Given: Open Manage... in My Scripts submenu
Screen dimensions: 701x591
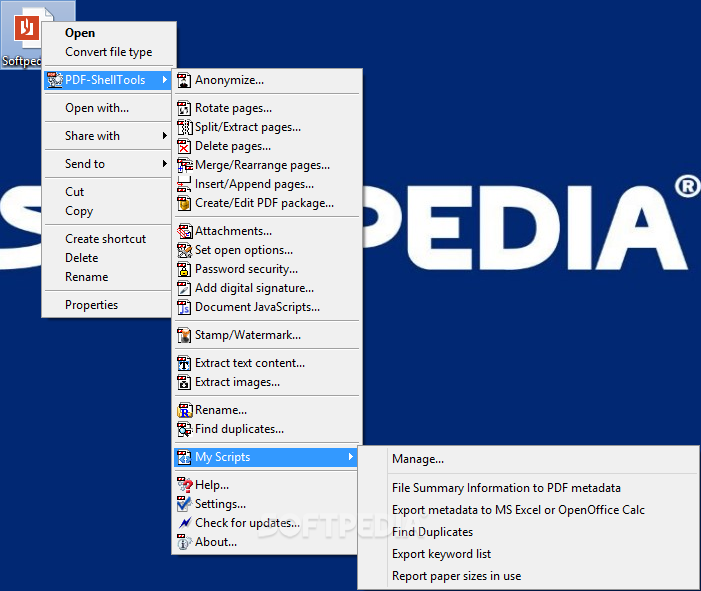Looking at the screenshot, I should point(418,459).
